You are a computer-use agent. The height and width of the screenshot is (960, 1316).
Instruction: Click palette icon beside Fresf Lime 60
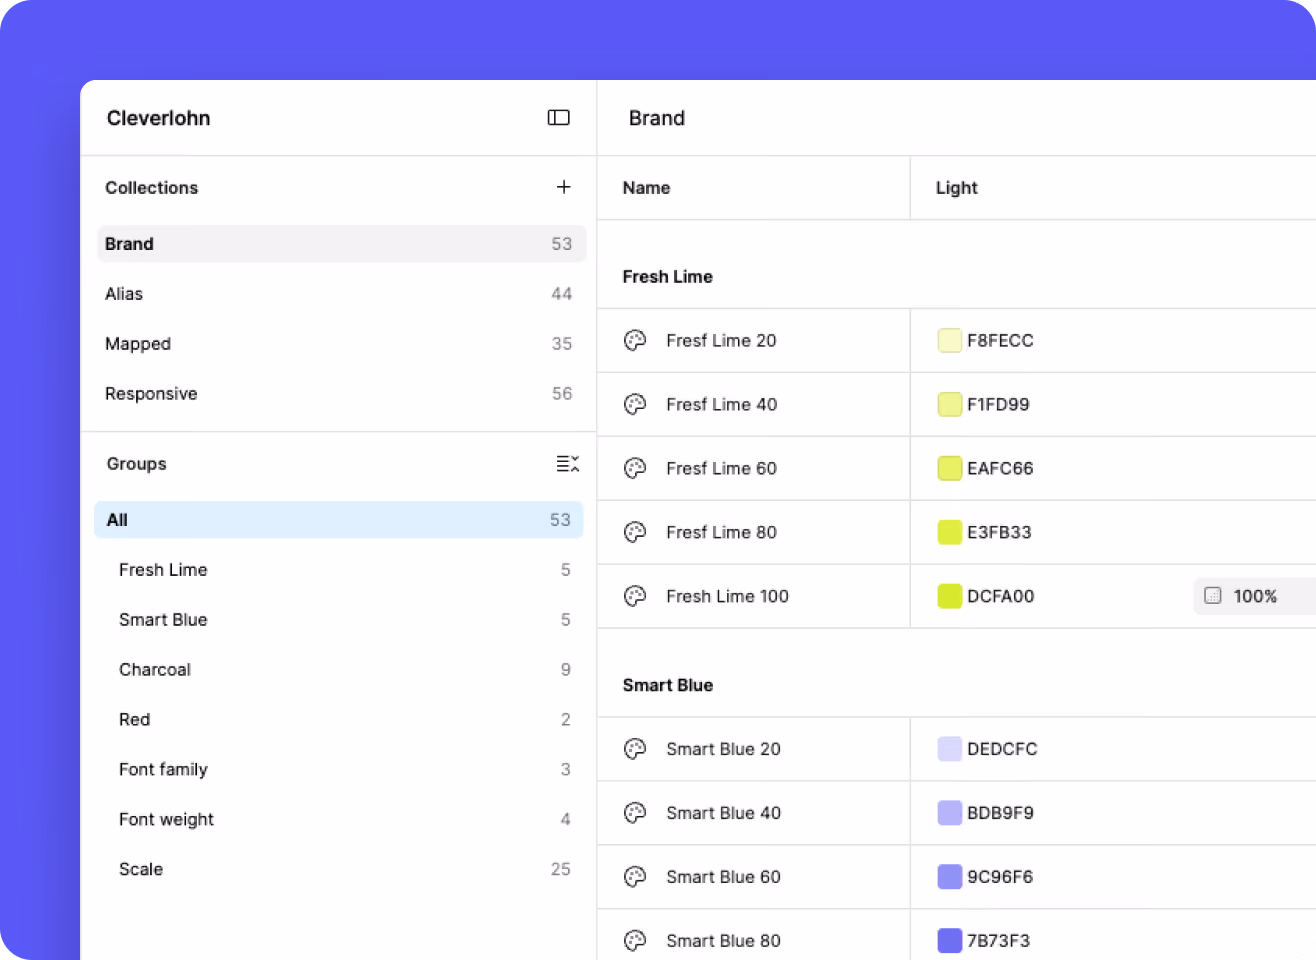(x=635, y=469)
